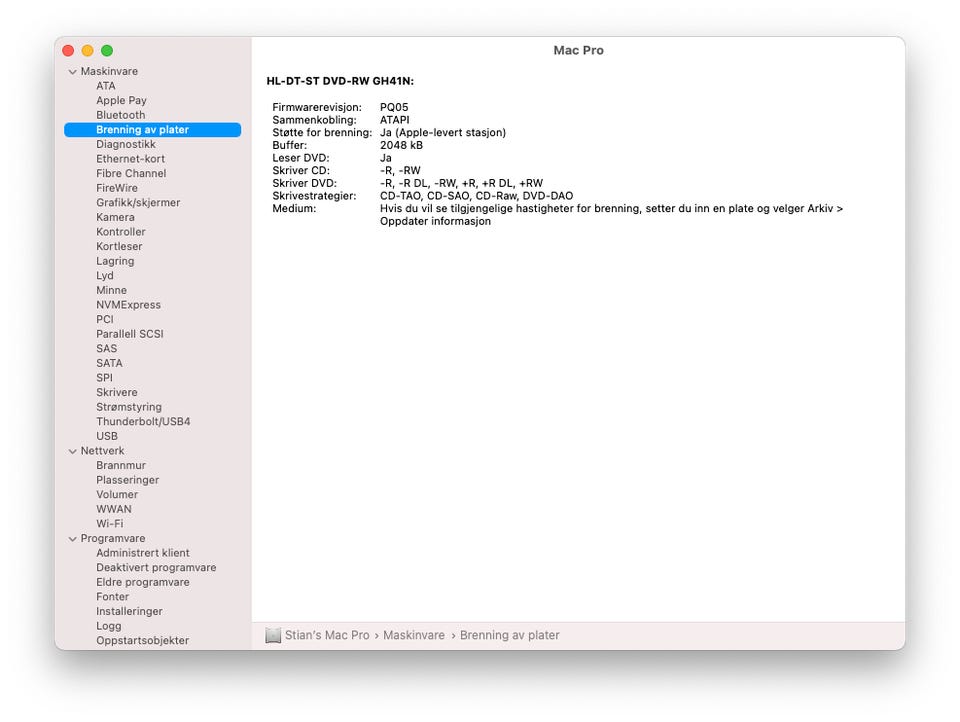The height and width of the screenshot is (722, 960).
Task: Select Bluetooth in the sidebar
Action: (x=121, y=115)
